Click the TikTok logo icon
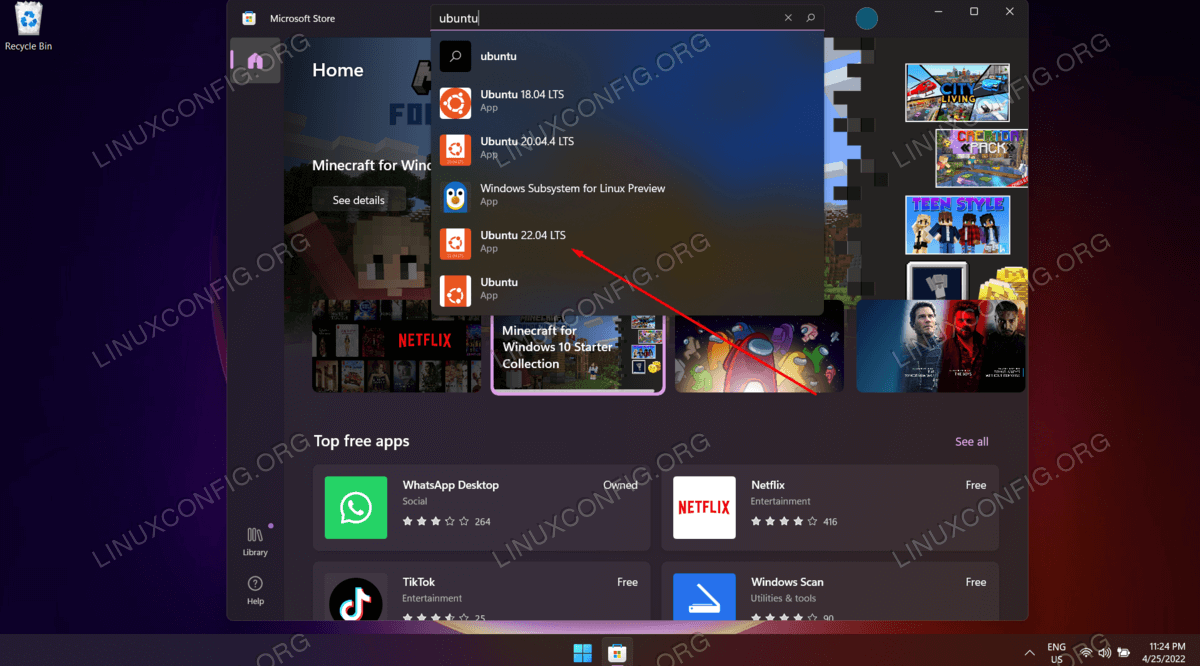The width and height of the screenshot is (1200, 666). 356,599
